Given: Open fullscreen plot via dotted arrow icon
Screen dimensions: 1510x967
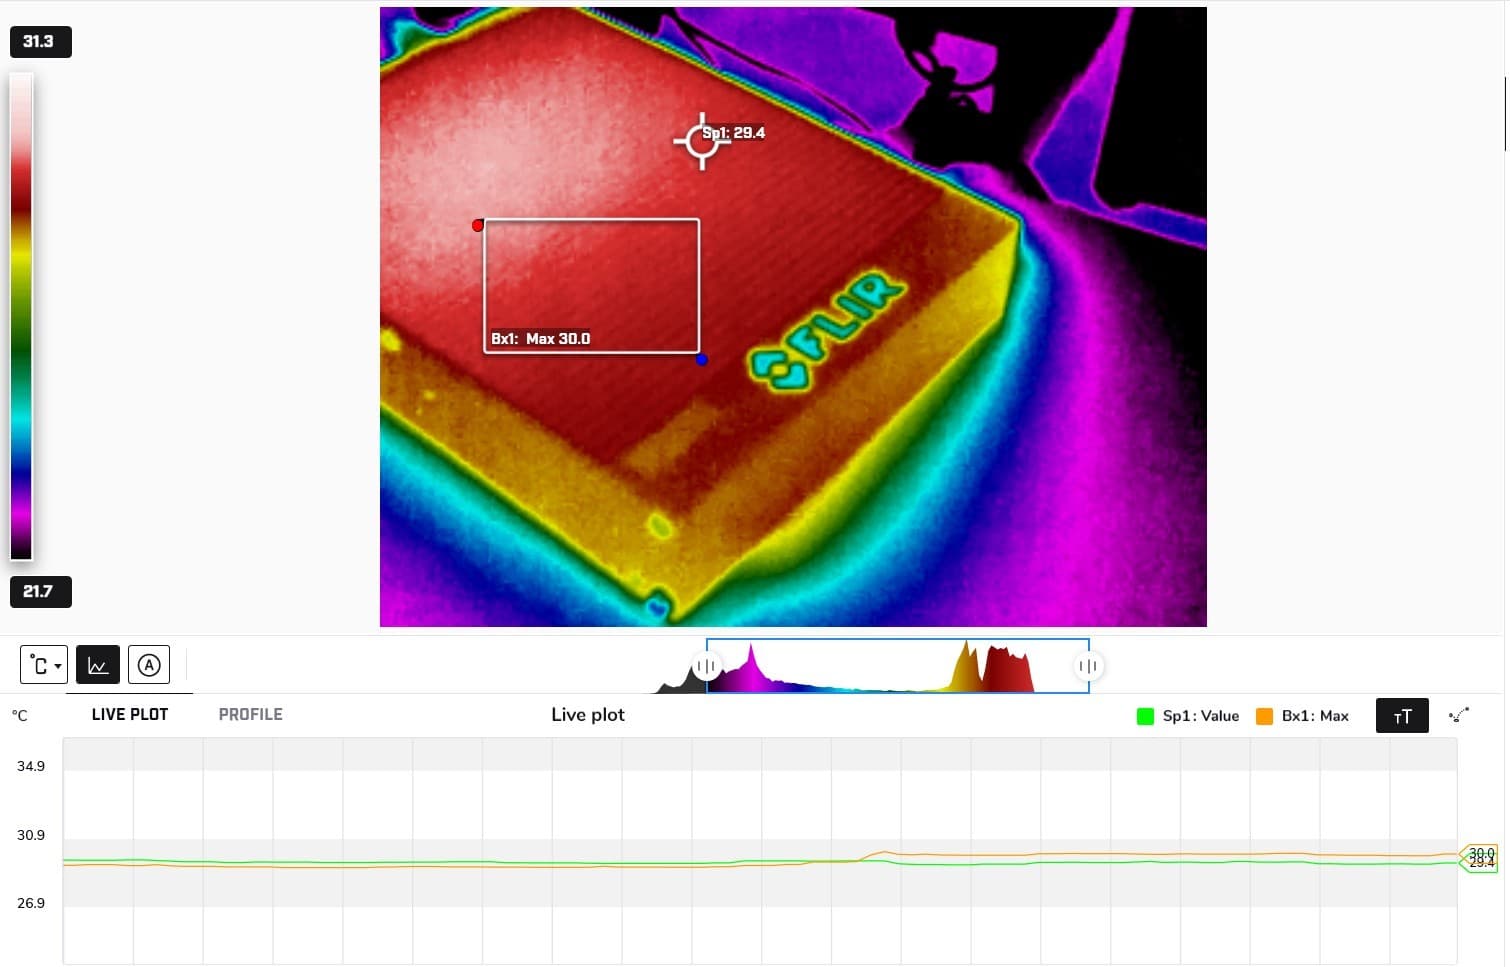Looking at the screenshot, I should (1459, 715).
